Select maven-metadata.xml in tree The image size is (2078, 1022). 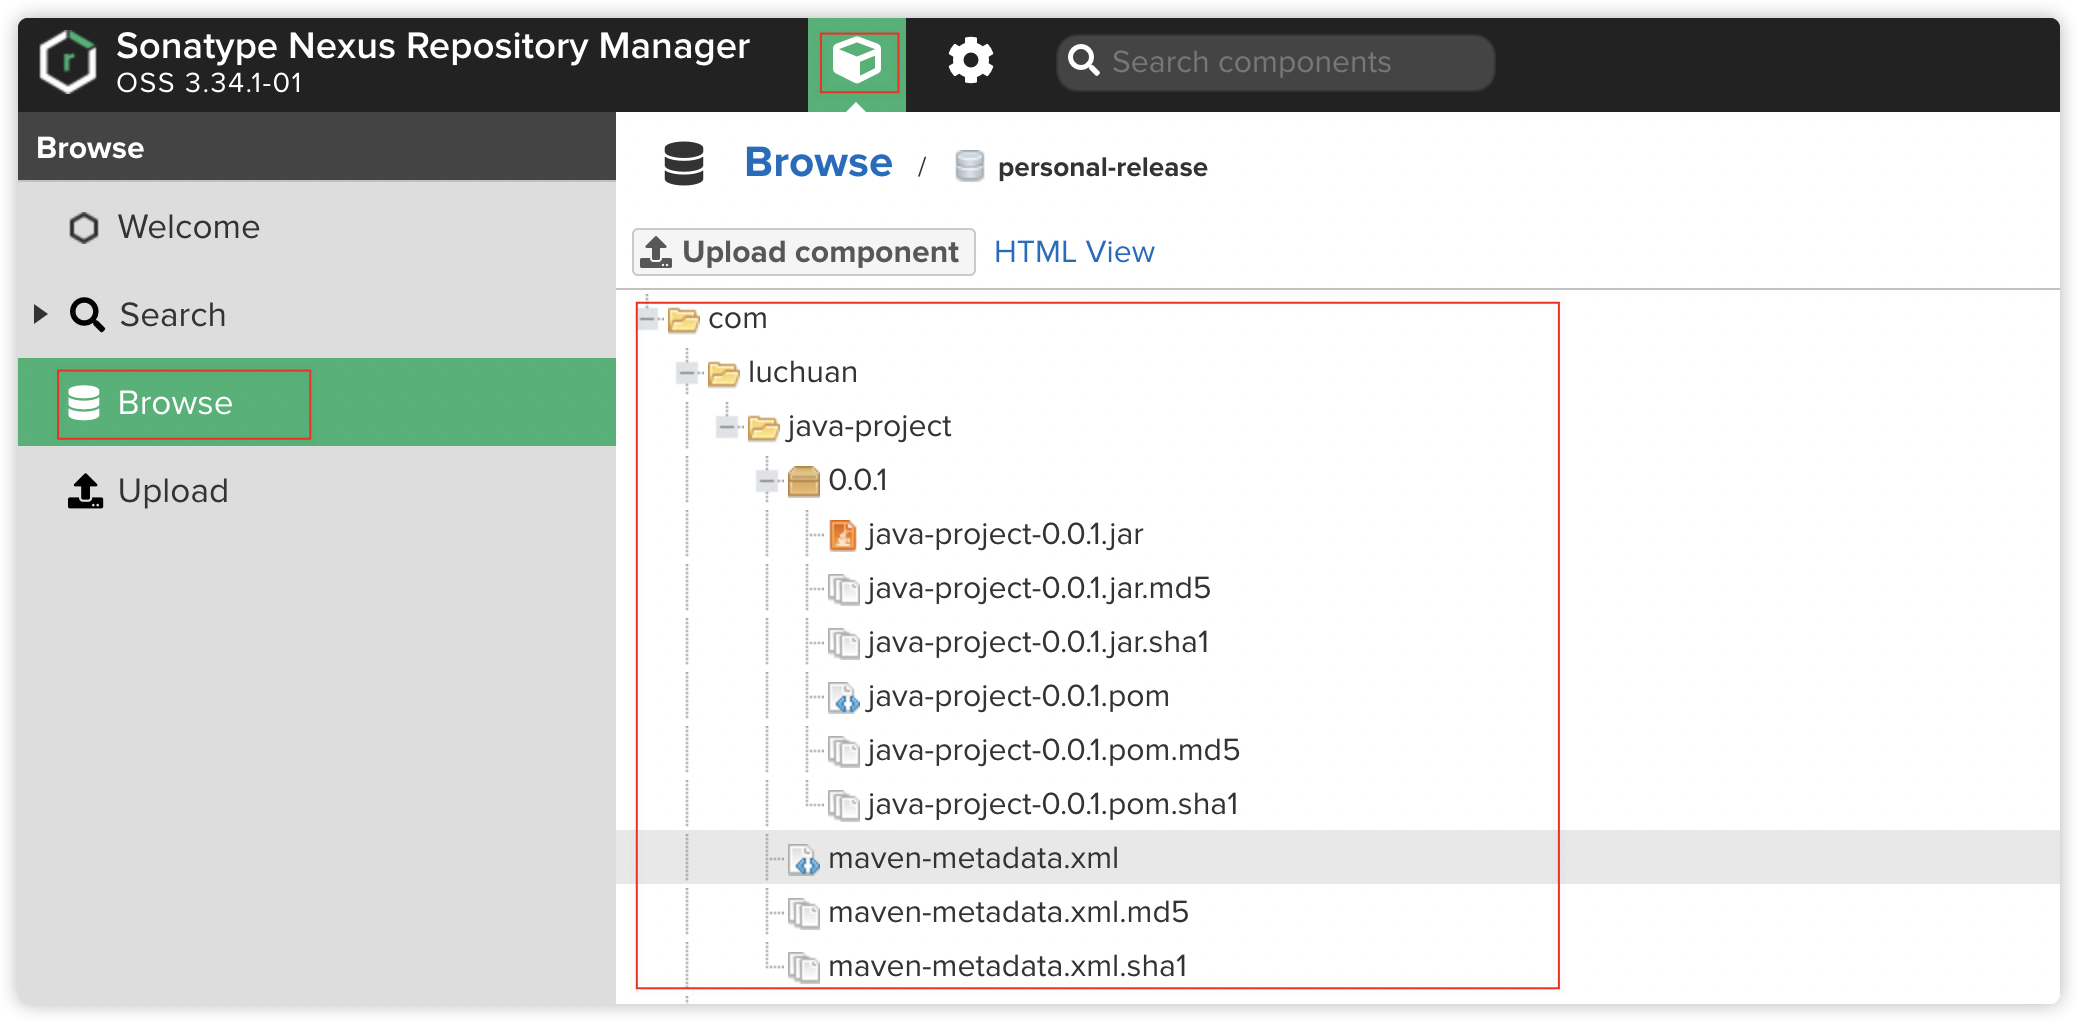tap(973, 858)
